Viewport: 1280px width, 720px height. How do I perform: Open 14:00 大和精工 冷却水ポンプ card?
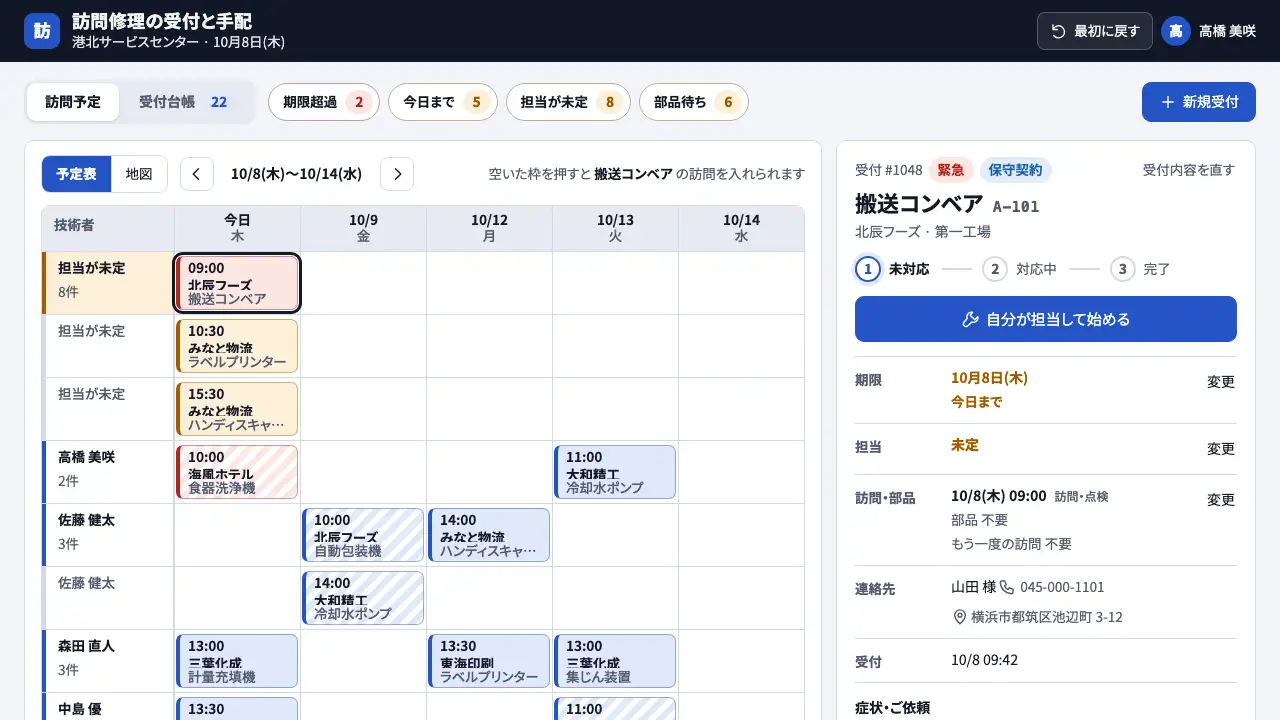[x=363, y=598]
